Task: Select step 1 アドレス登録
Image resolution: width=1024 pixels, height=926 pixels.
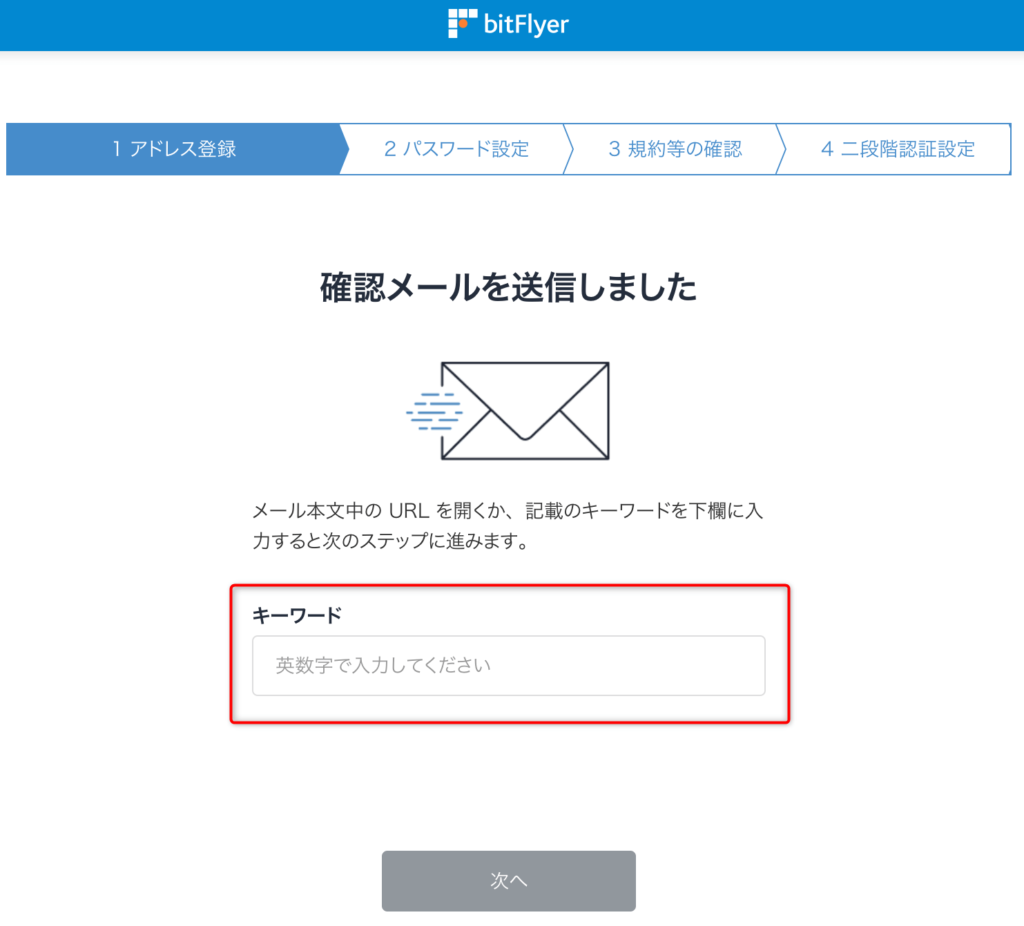Action: point(174,149)
